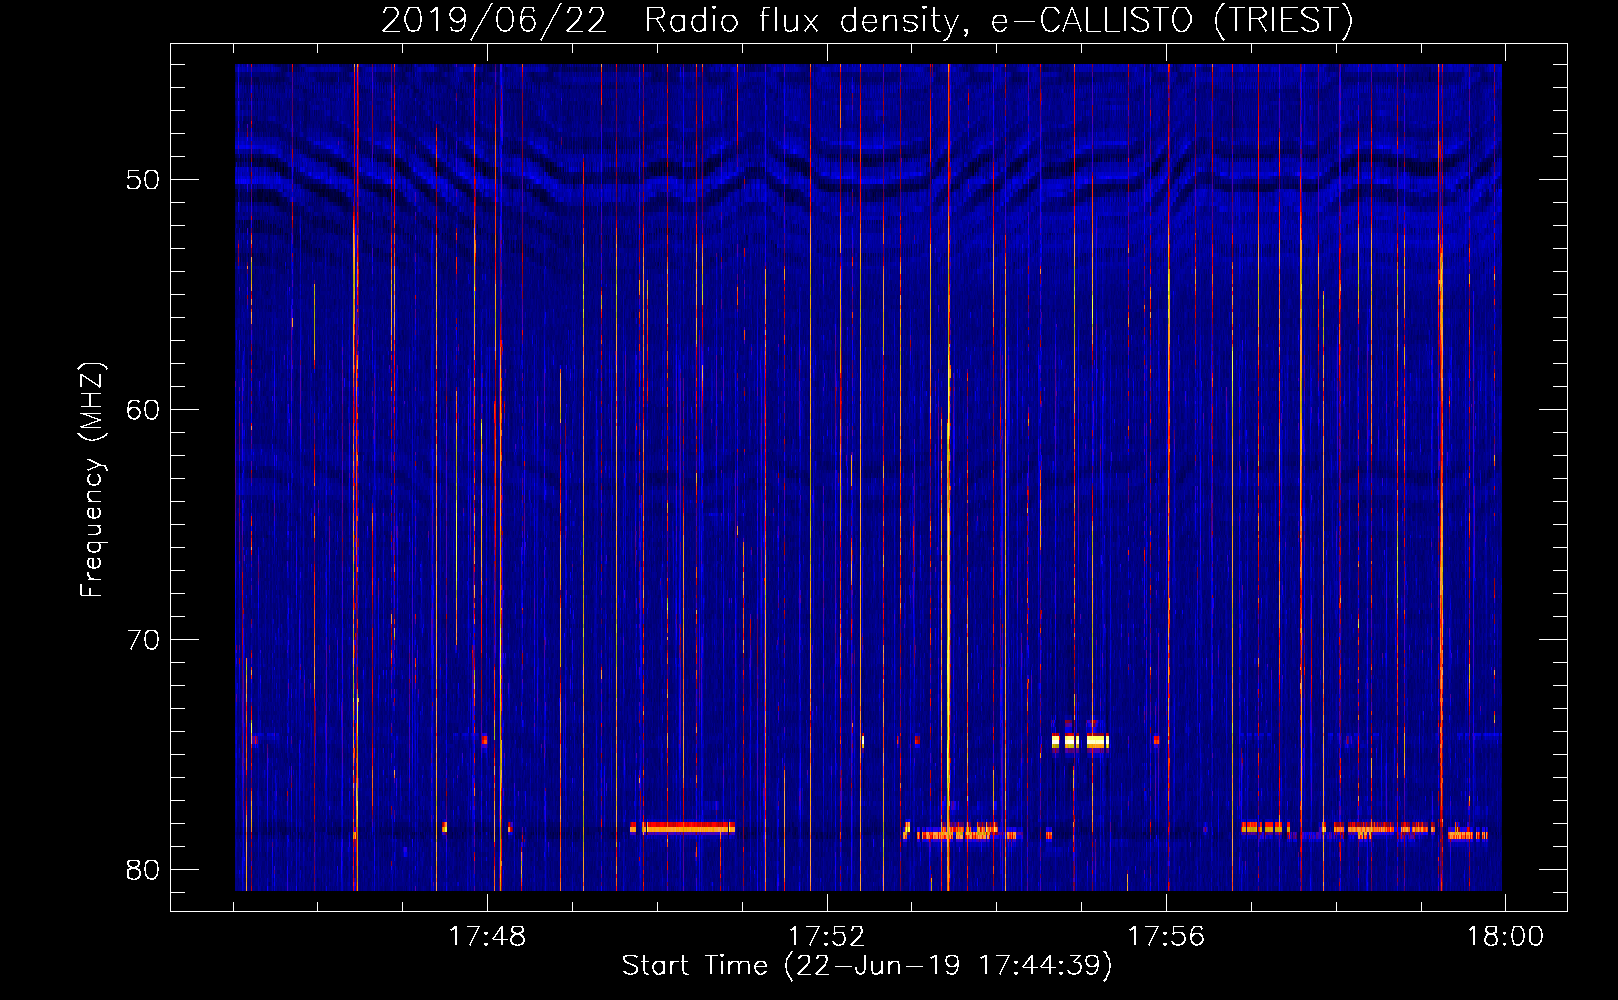Viewport: 1618px width, 1000px height.
Task: Click the plot title 'Radio flux density, e-CALLISTO (TRIEST)'
Action: tap(998, 20)
